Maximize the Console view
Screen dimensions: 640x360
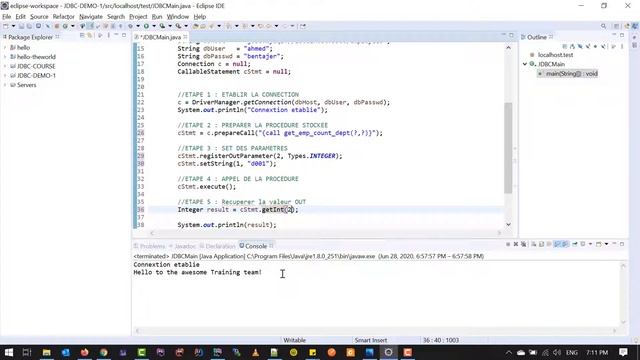622,244
